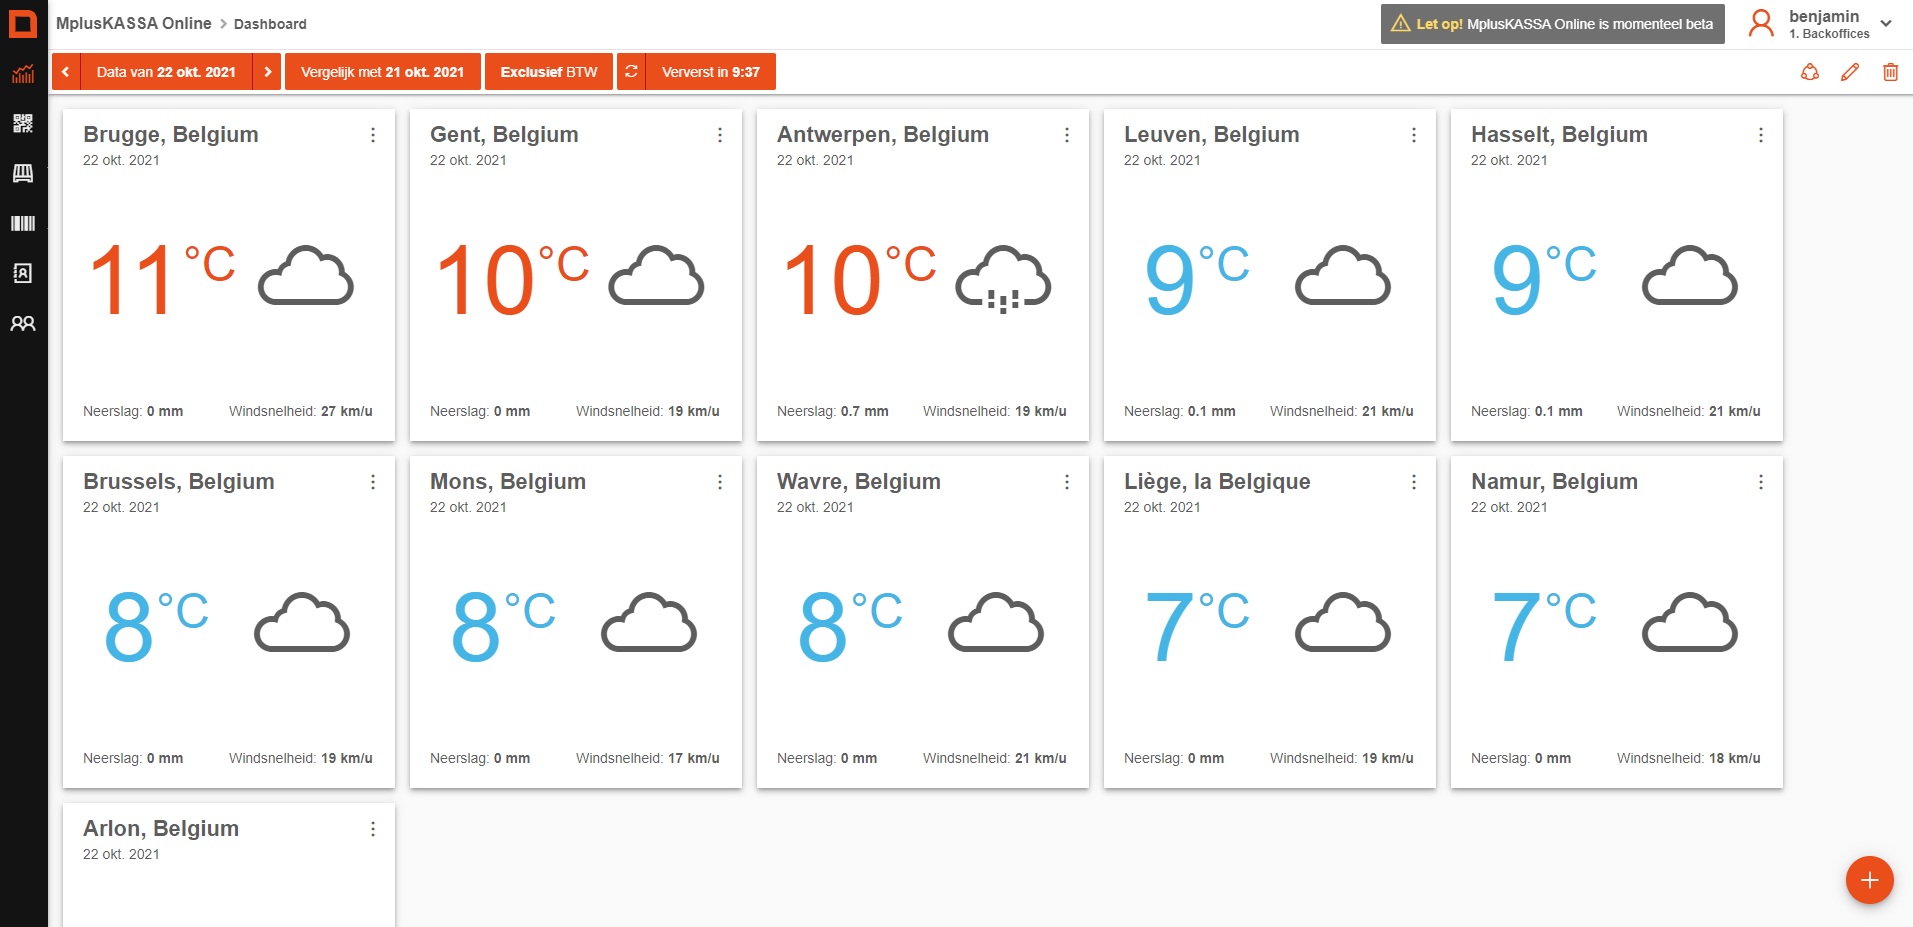The width and height of the screenshot is (1913, 927).
Task: Open the store/shop sidebar icon
Action: coord(23,173)
